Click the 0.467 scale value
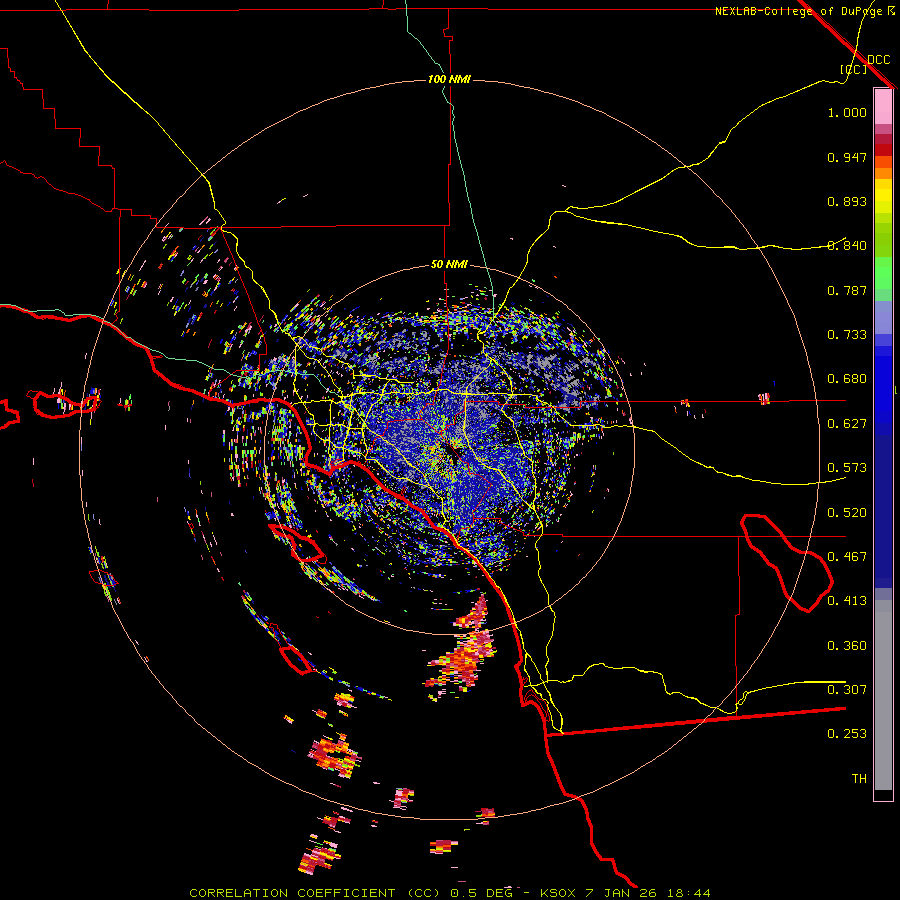 847,557
